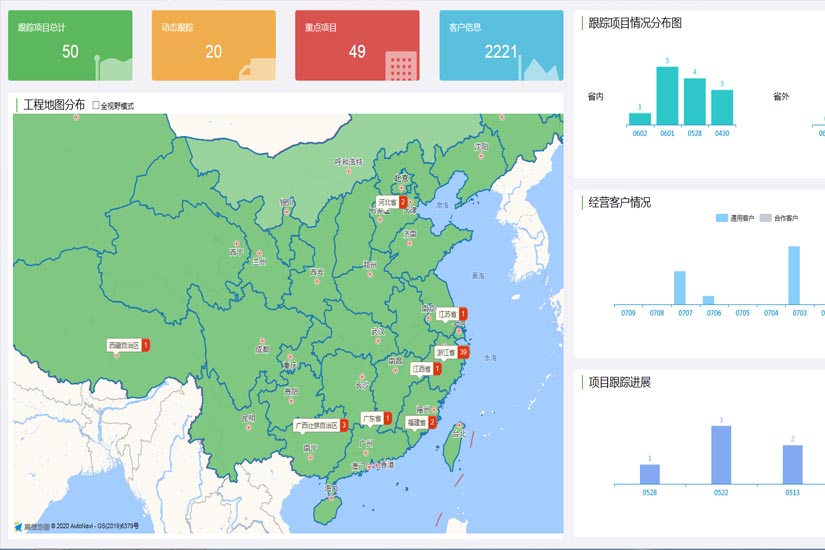
Task: Click the building icon on the red card
Action: (401, 65)
